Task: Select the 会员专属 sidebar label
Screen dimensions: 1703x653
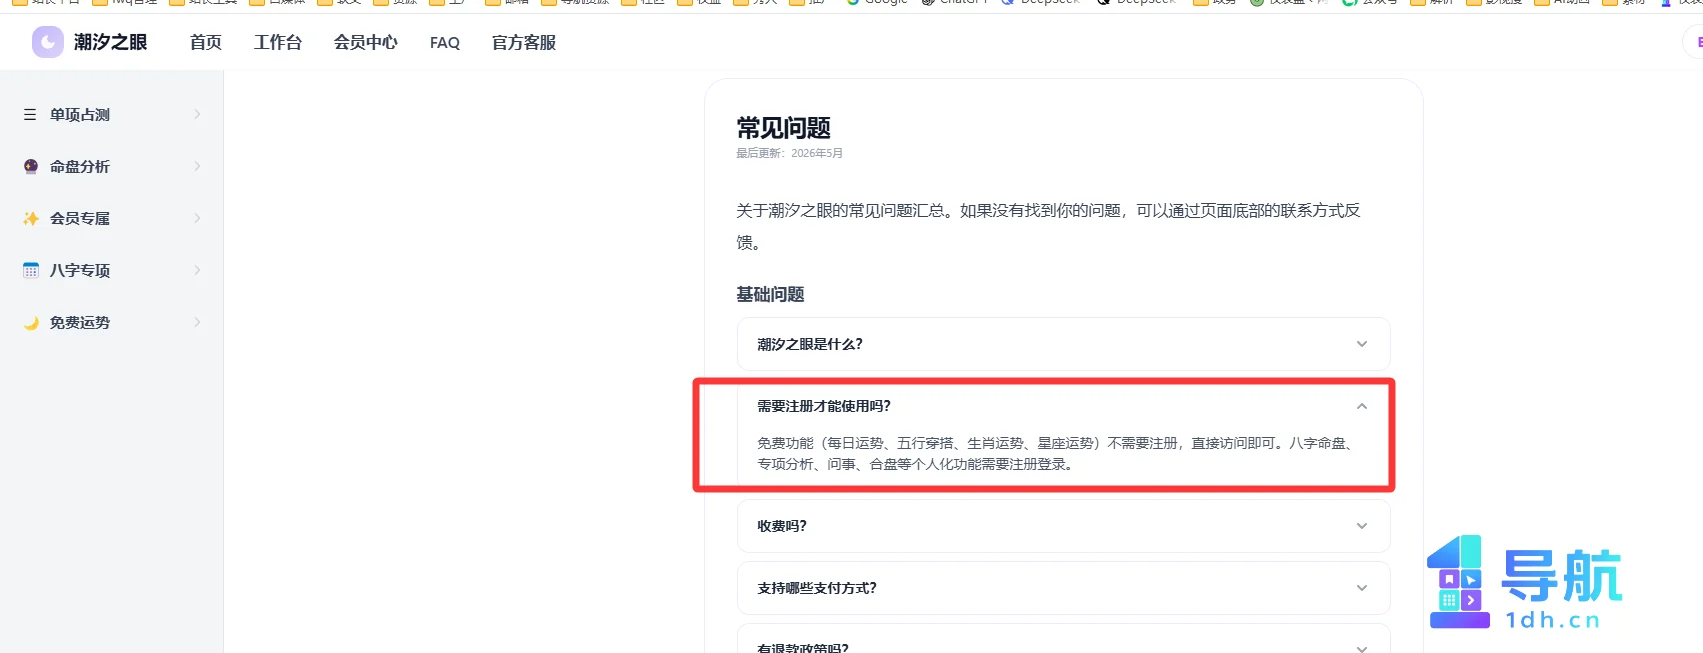Action: click(80, 219)
